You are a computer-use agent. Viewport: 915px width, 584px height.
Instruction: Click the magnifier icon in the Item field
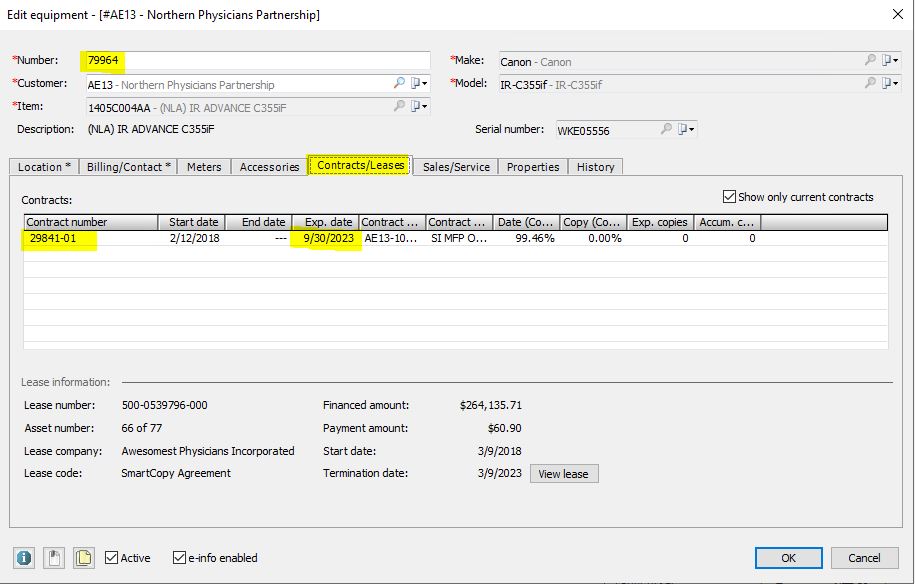(399, 106)
